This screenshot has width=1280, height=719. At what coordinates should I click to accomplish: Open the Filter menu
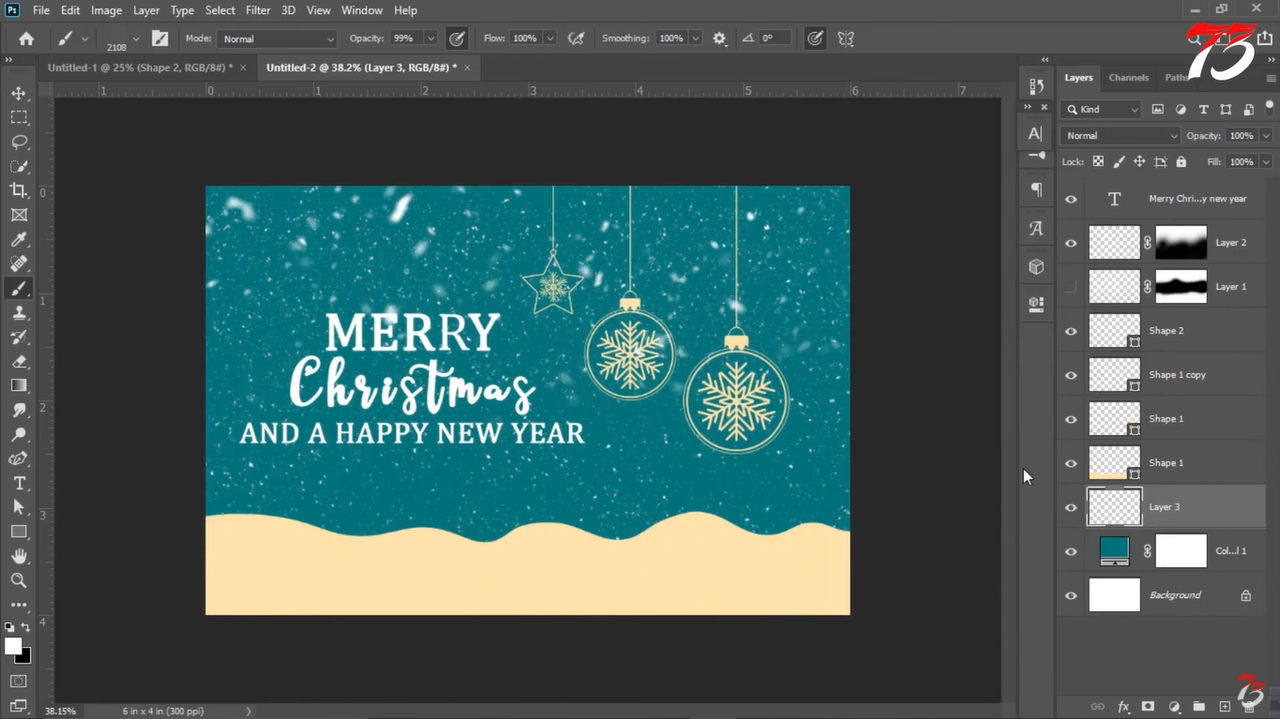pyautogui.click(x=258, y=10)
